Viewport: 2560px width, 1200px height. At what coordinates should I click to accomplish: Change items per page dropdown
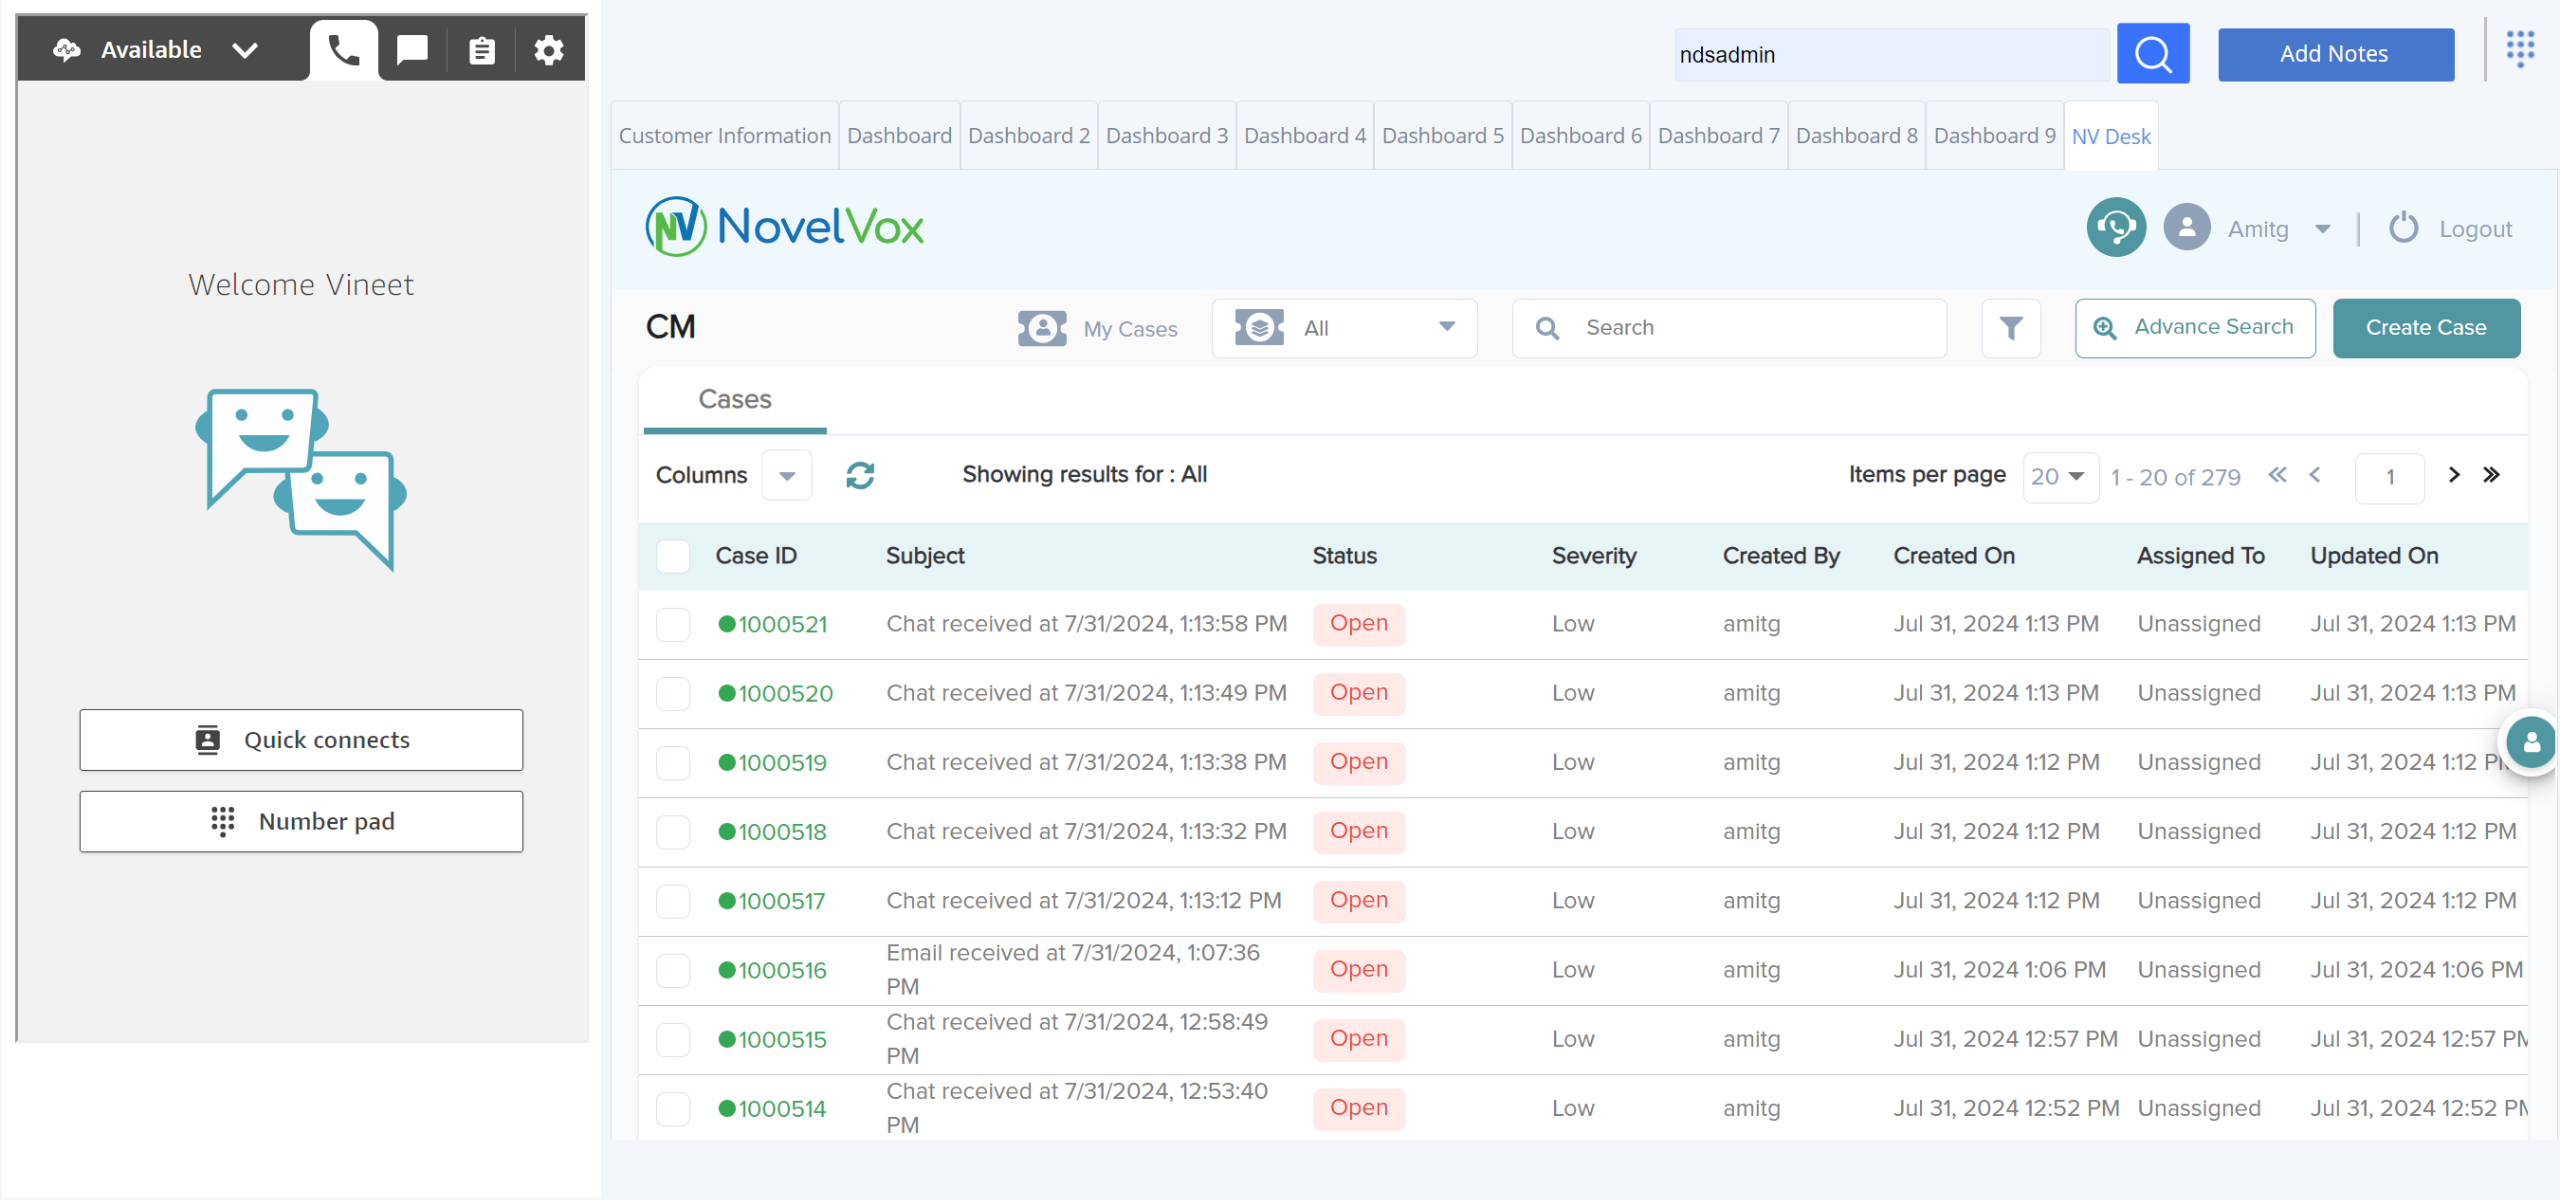point(2059,477)
